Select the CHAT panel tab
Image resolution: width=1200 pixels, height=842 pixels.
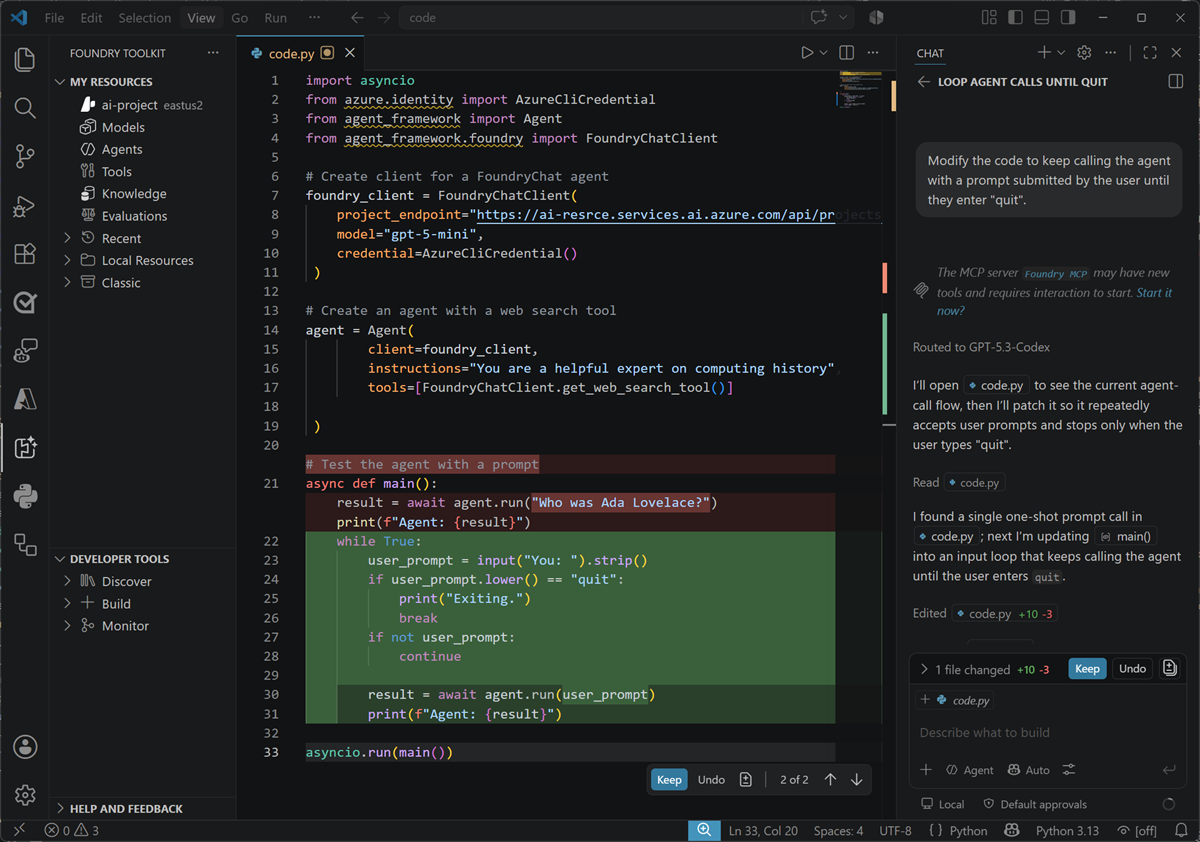[930, 53]
